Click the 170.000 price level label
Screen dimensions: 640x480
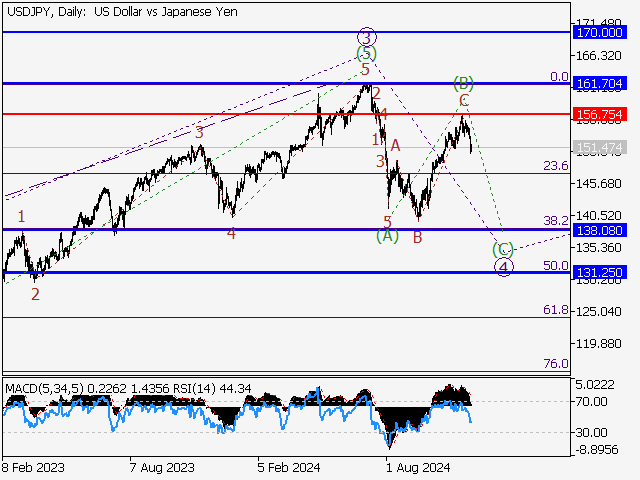pyautogui.click(x=600, y=32)
